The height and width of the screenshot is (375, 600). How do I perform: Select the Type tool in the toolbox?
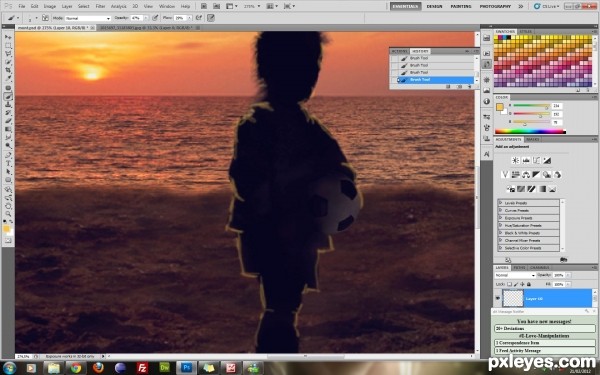(x=8, y=163)
